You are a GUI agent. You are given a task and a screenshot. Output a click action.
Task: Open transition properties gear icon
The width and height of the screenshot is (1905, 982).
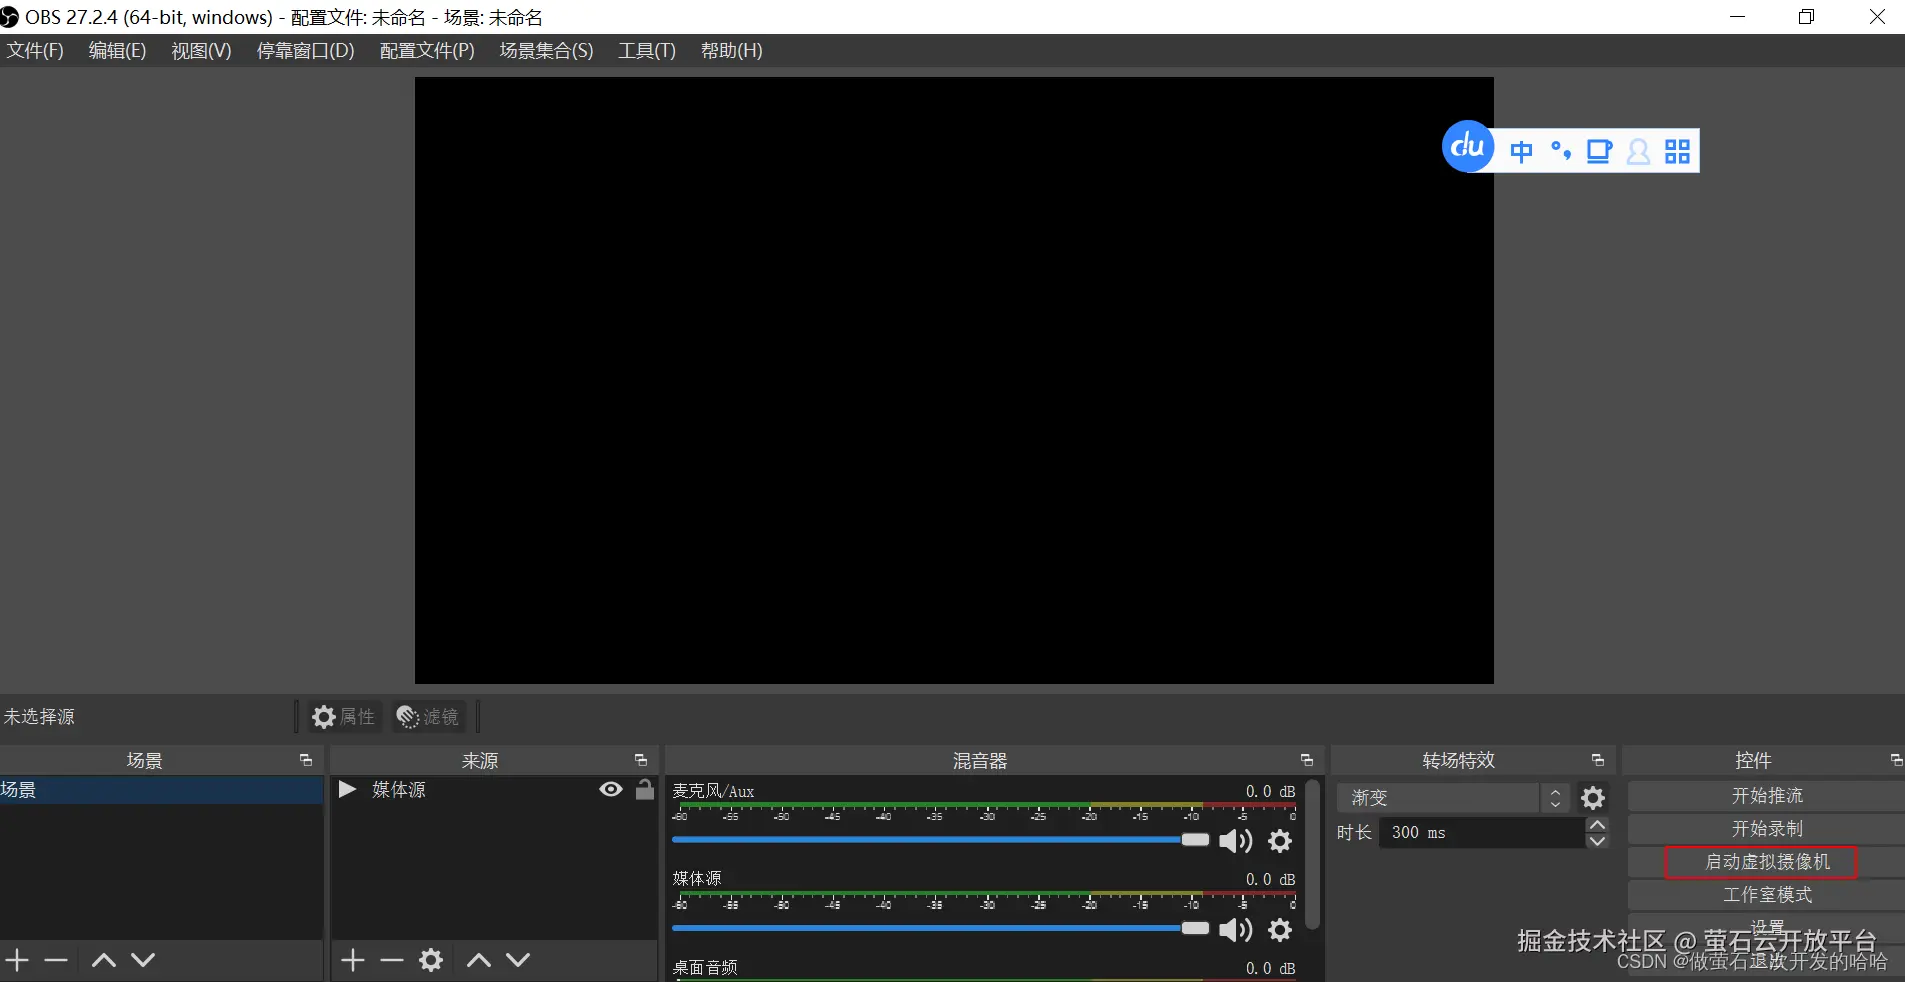tap(1593, 798)
